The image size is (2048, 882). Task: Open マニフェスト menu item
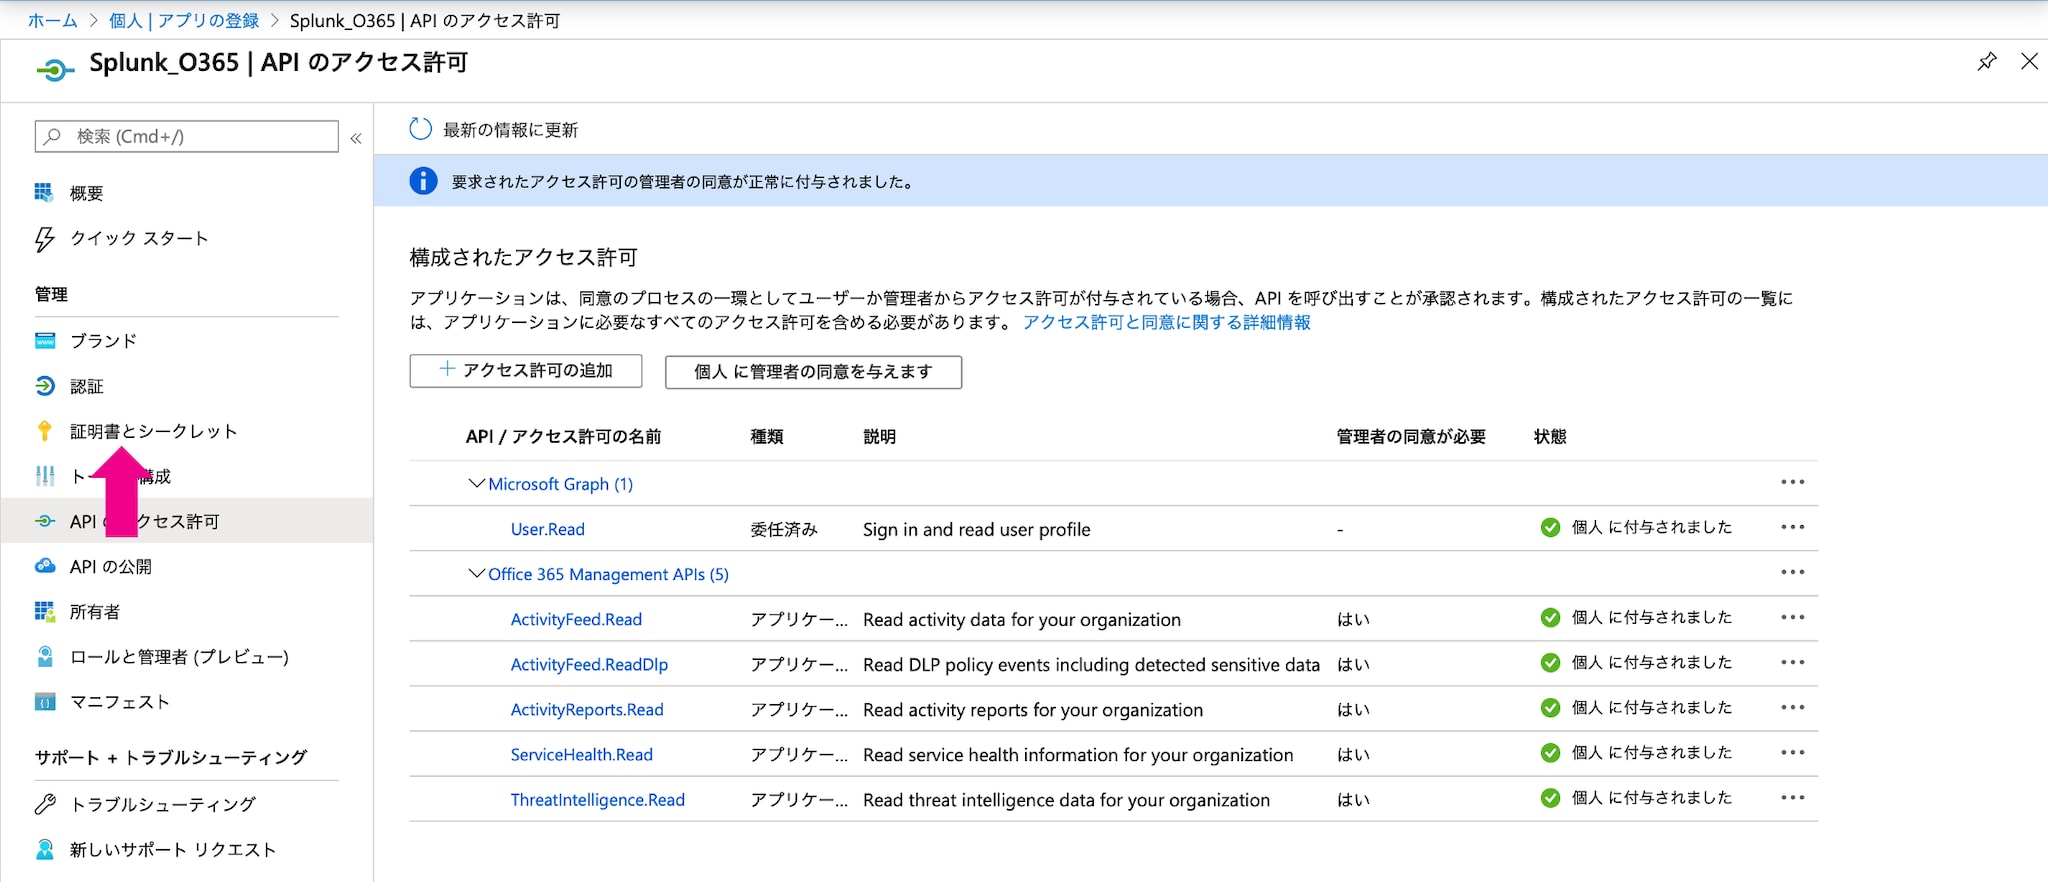pyautogui.click(x=119, y=702)
